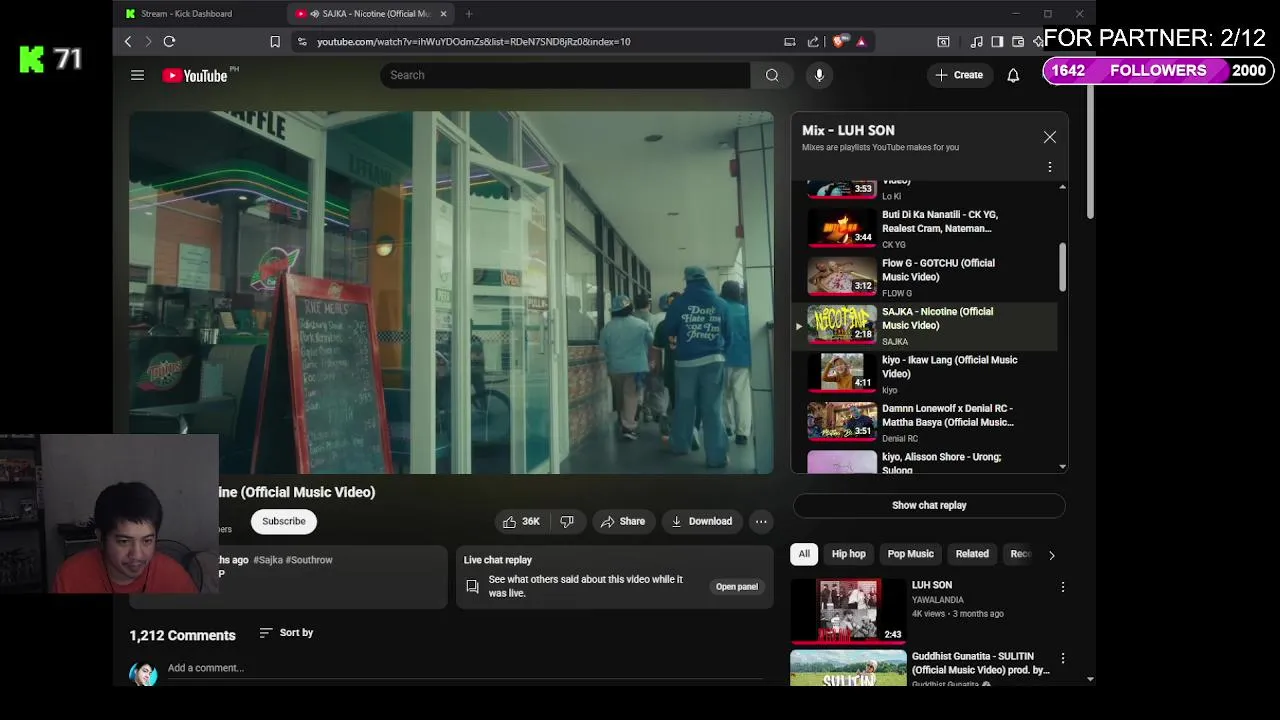Screen dimensions: 1280x720
Task: Open a new browser tab
Action: pos(469,13)
